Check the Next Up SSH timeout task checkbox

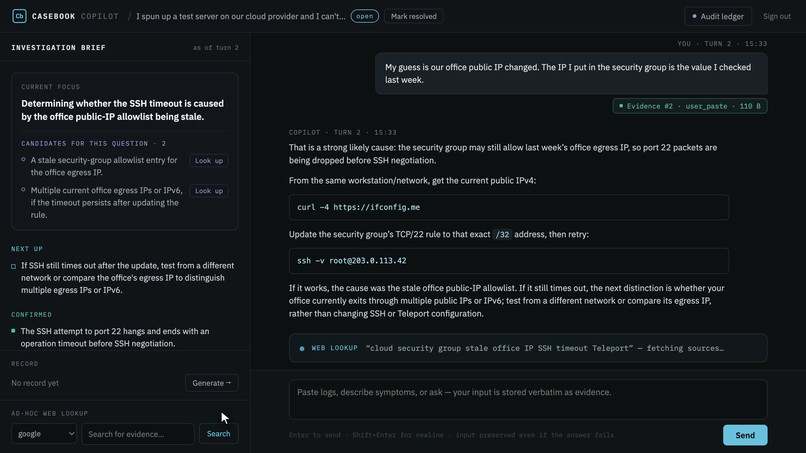[13, 266]
